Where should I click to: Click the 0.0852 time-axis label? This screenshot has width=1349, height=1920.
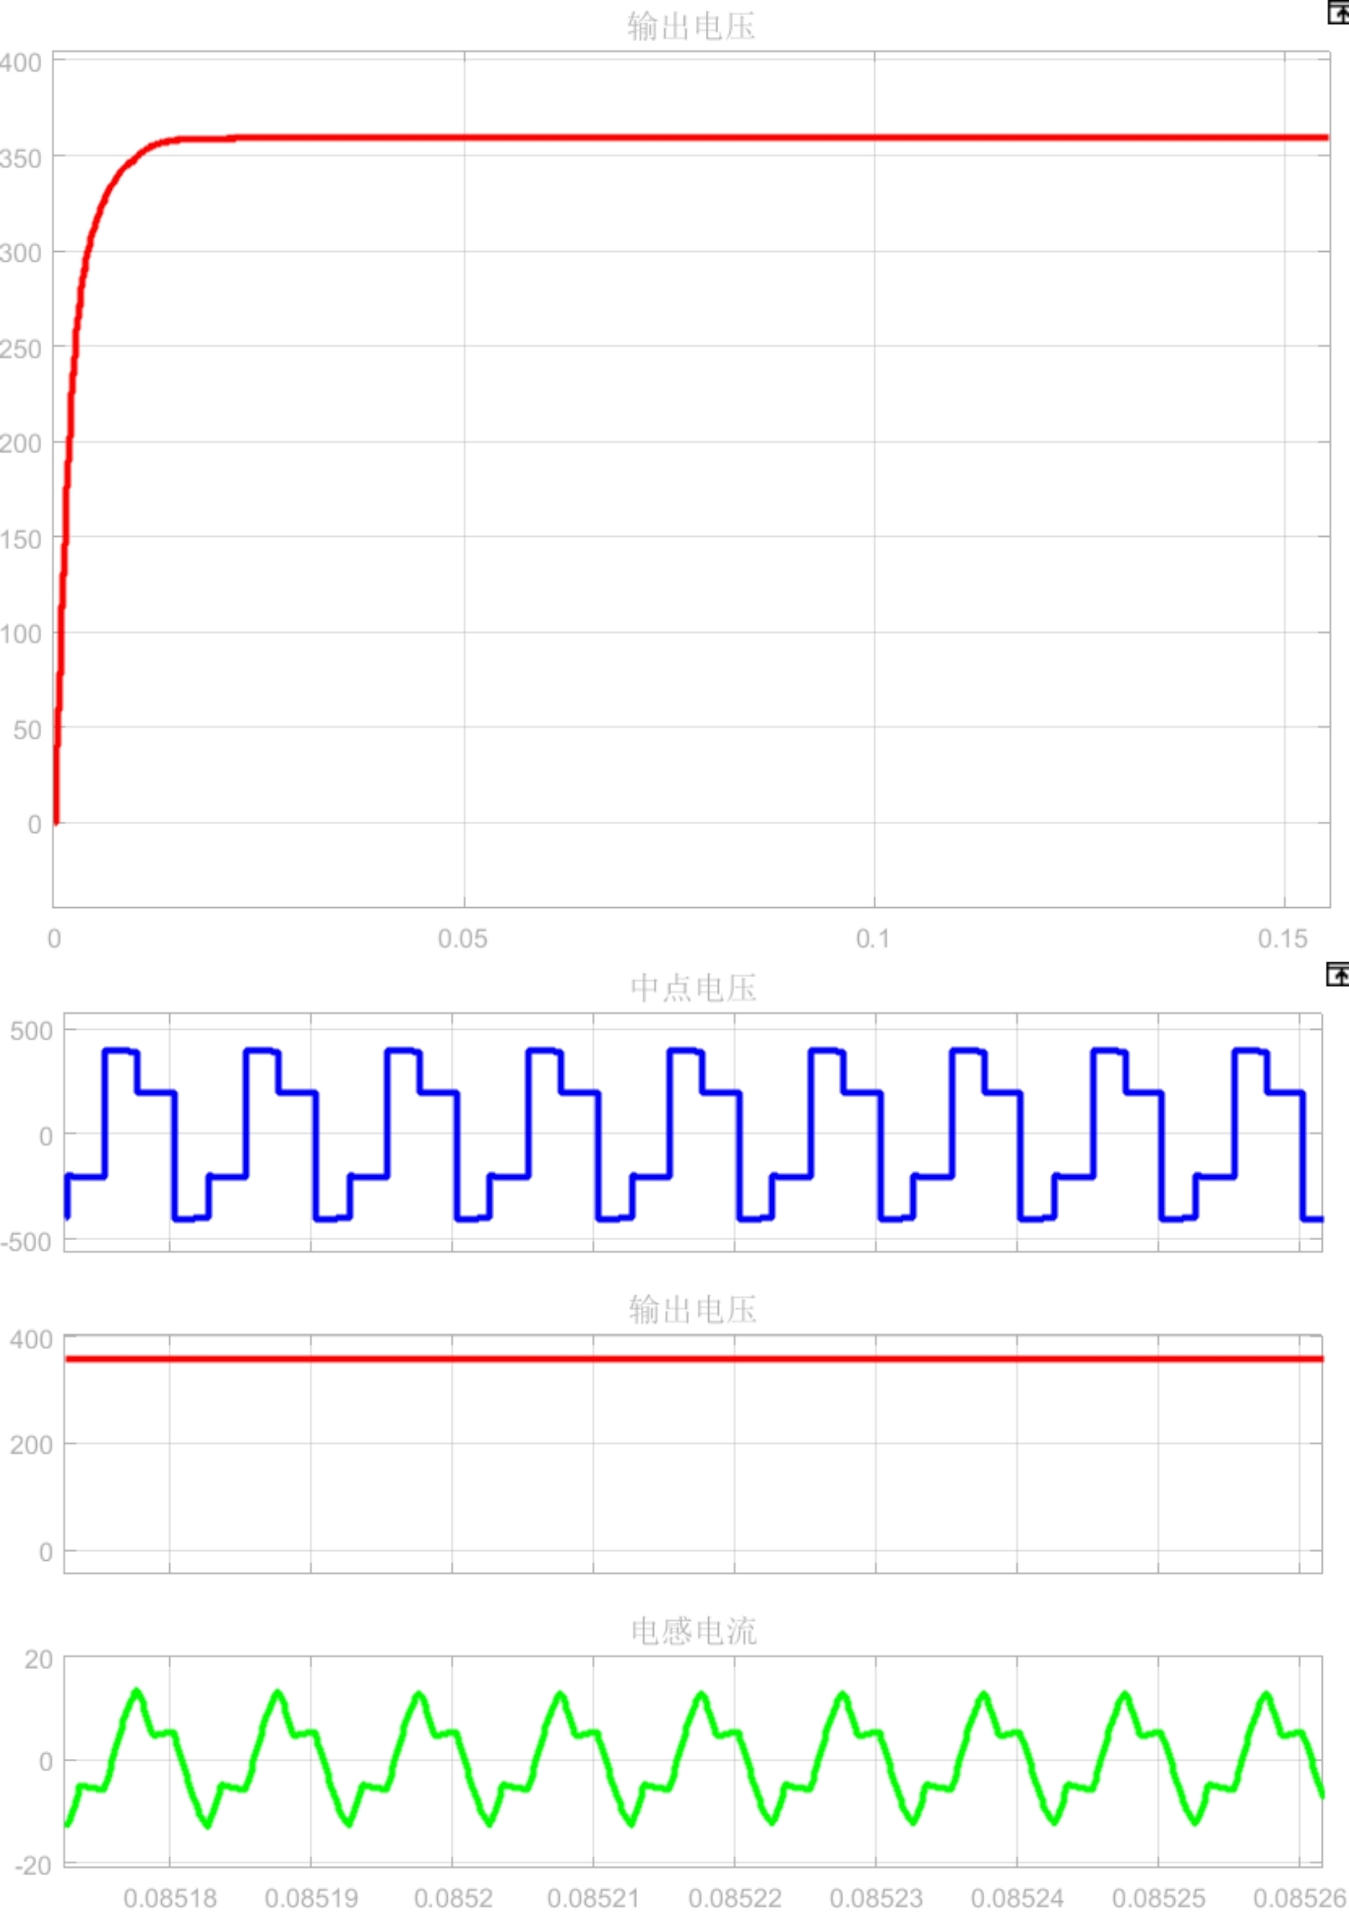pyautogui.click(x=453, y=1898)
